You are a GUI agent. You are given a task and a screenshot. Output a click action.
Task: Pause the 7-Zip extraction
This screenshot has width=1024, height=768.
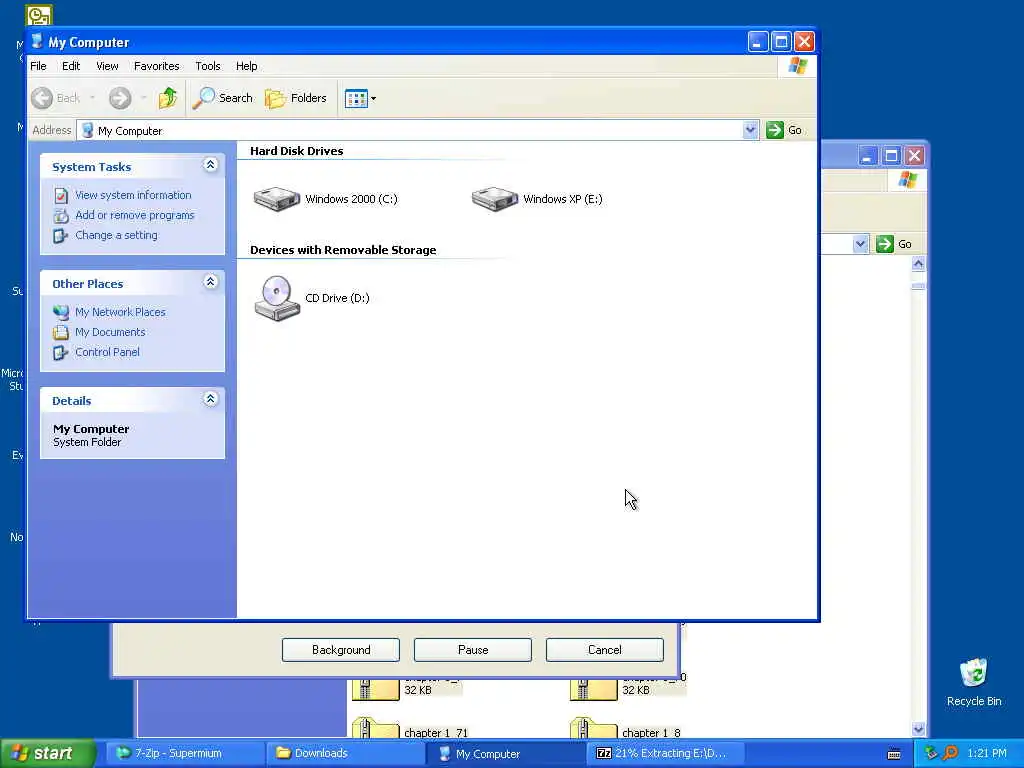pyautogui.click(x=473, y=650)
